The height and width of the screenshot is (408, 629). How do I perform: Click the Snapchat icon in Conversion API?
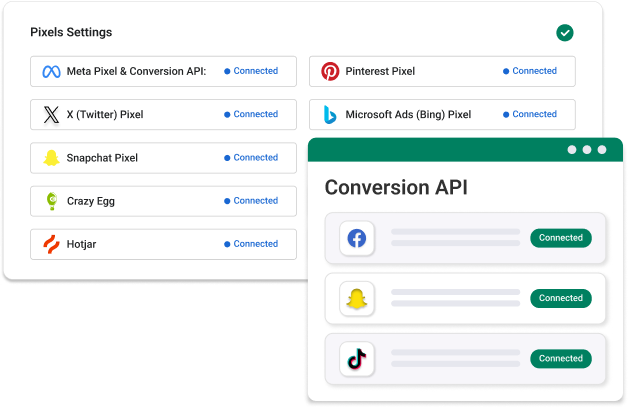point(357,298)
